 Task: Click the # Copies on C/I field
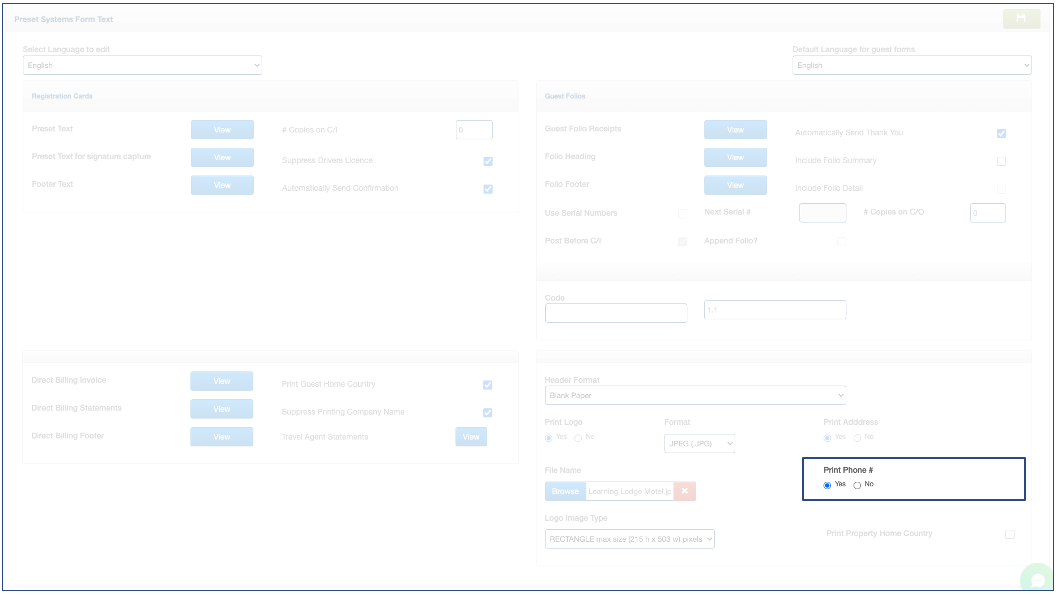[474, 130]
